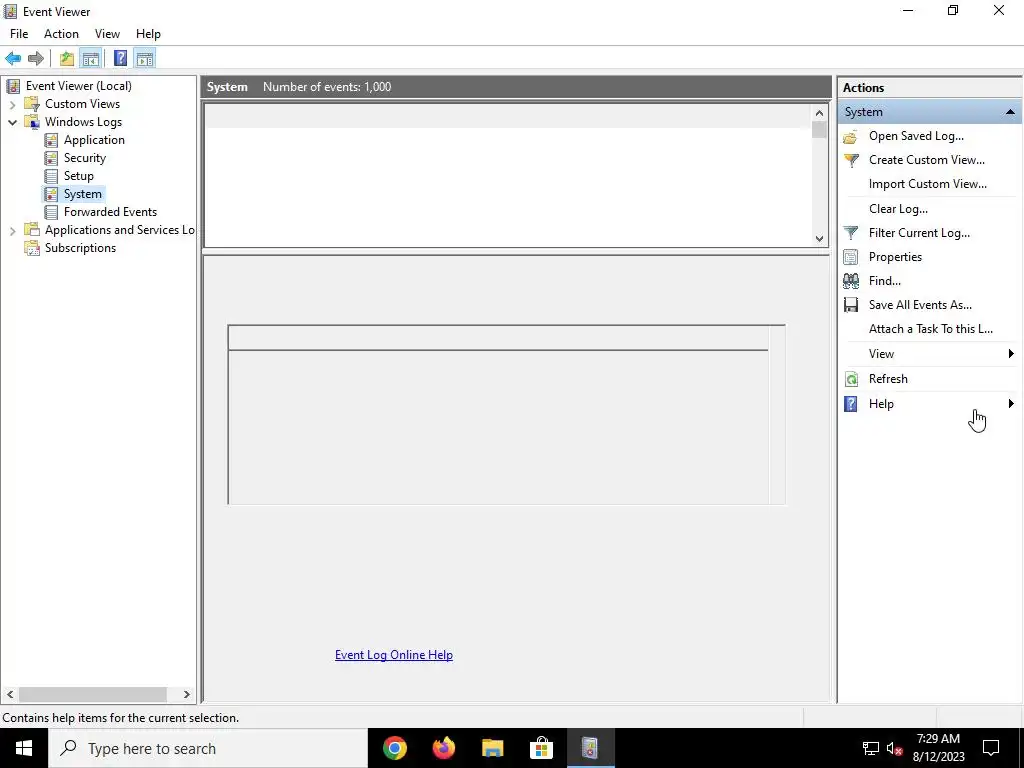Click tree pane horizontal scroll right arrow
This screenshot has height=768, width=1024.
click(187, 694)
